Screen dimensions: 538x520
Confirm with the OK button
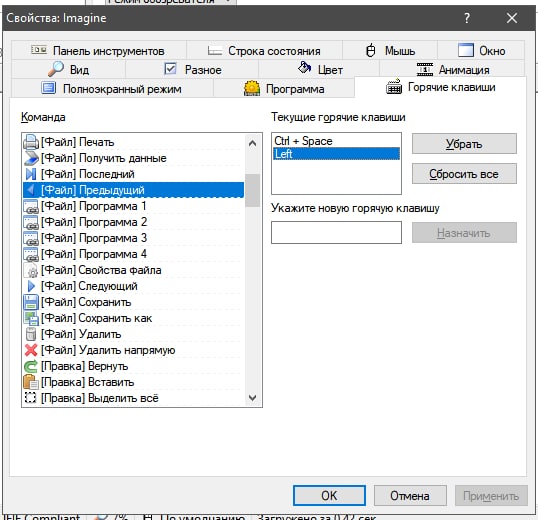[x=329, y=496]
